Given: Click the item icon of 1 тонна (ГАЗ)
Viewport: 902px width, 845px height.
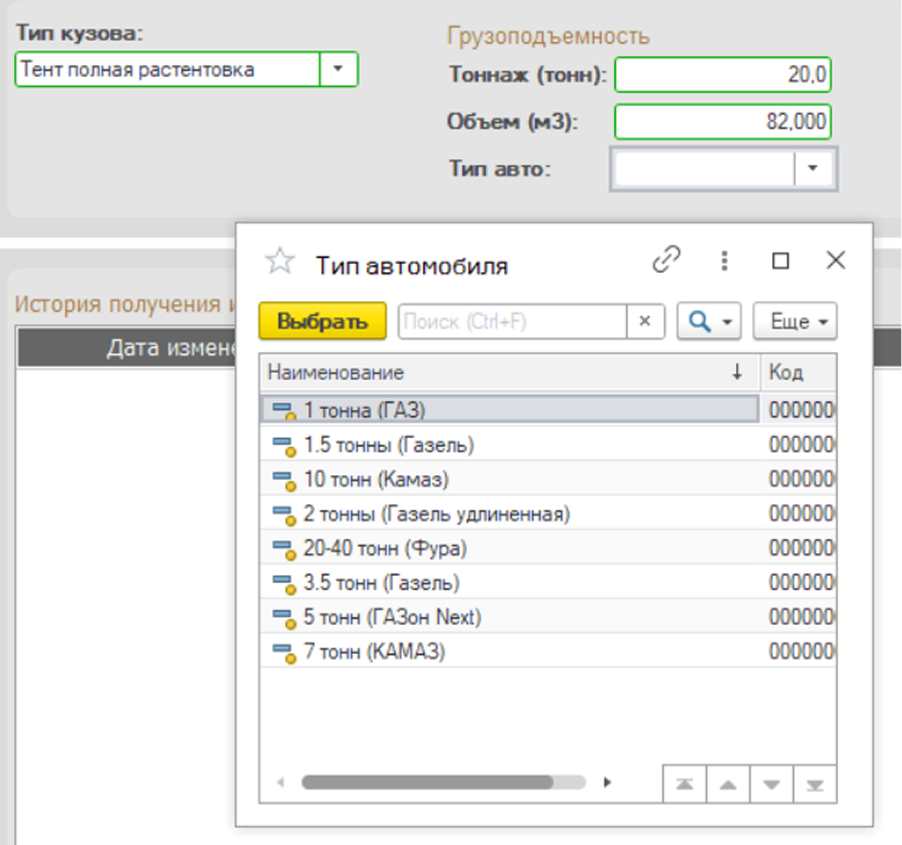Looking at the screenshot, I should 284,411.
